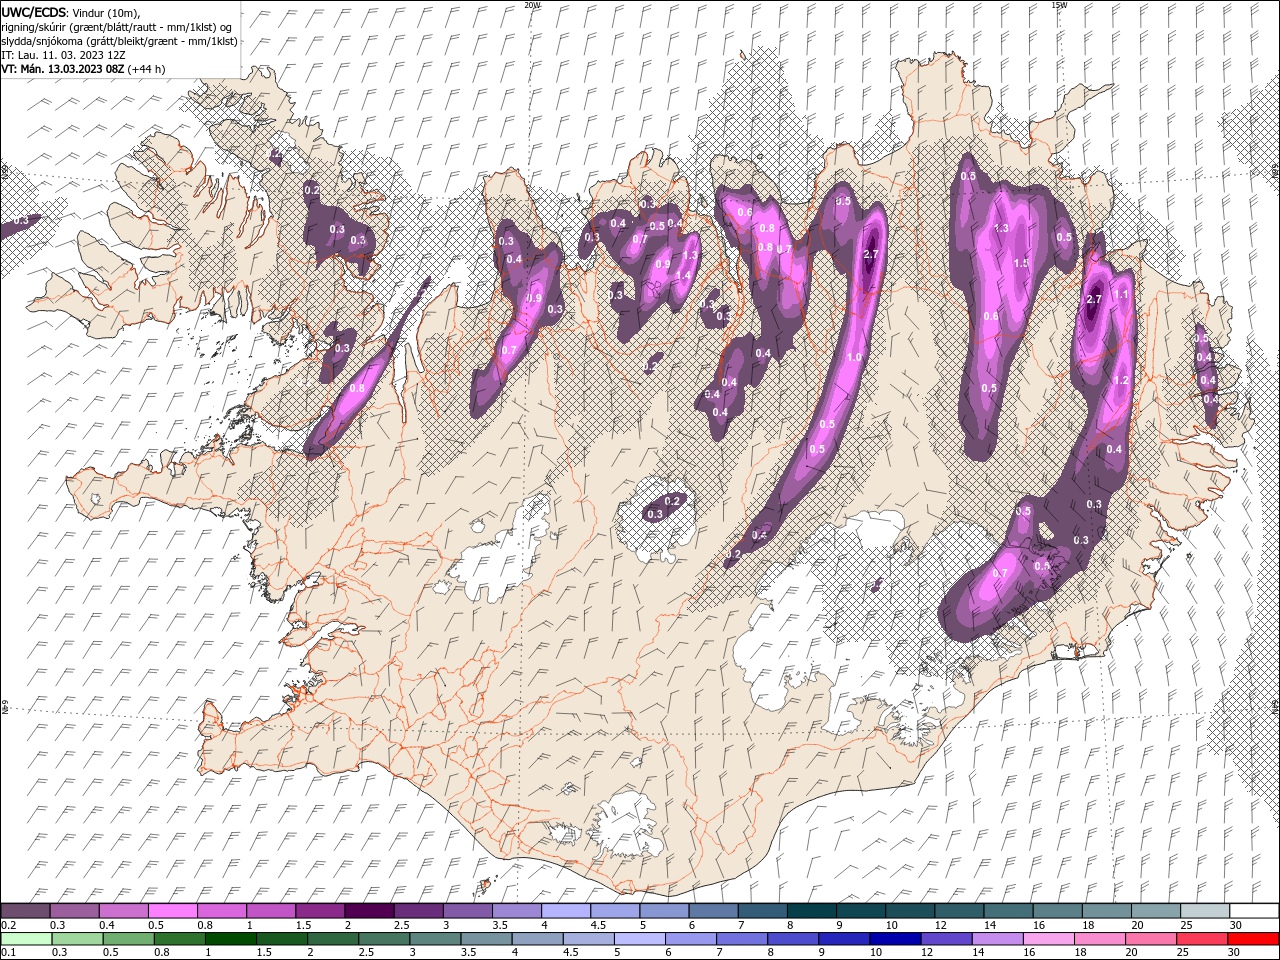Pick the pale green 0.1 rain legend swatch

[x=26, y=939]
